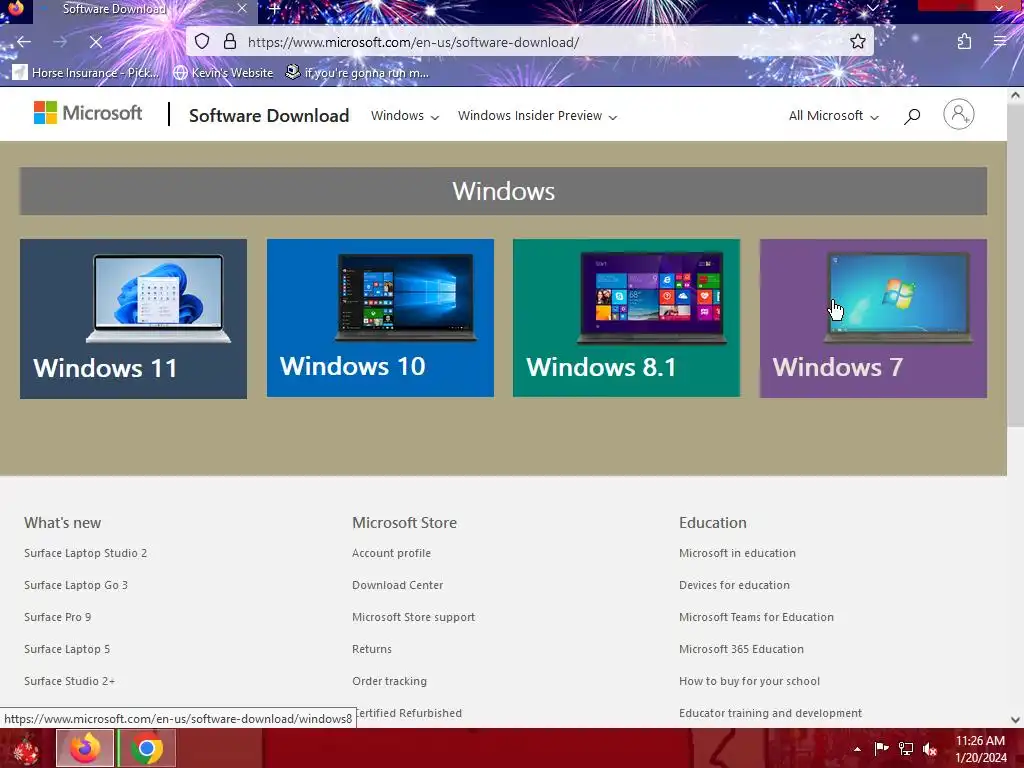The height and width of the screenshot is (768, 1024).
Task: Open the Windows 8.1 download tile
Action: coord(626,318)
